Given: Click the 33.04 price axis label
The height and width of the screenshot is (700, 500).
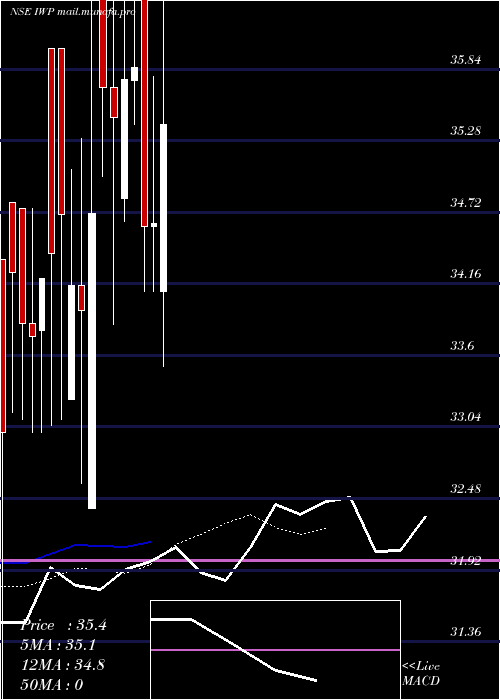Looking at the screenshot, I should tap(466, 417).
